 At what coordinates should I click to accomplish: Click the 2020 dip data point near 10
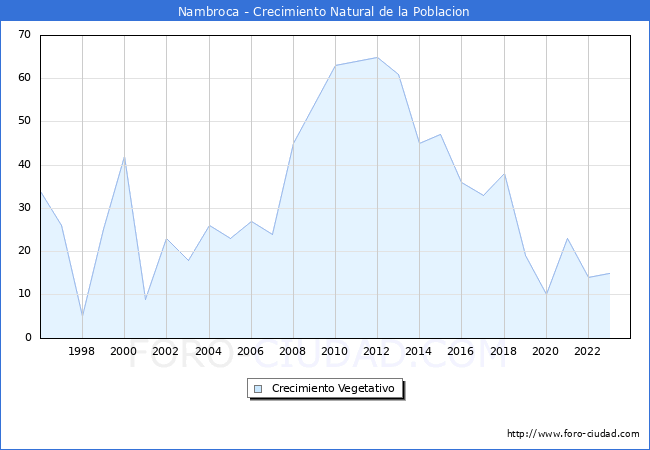546,294
